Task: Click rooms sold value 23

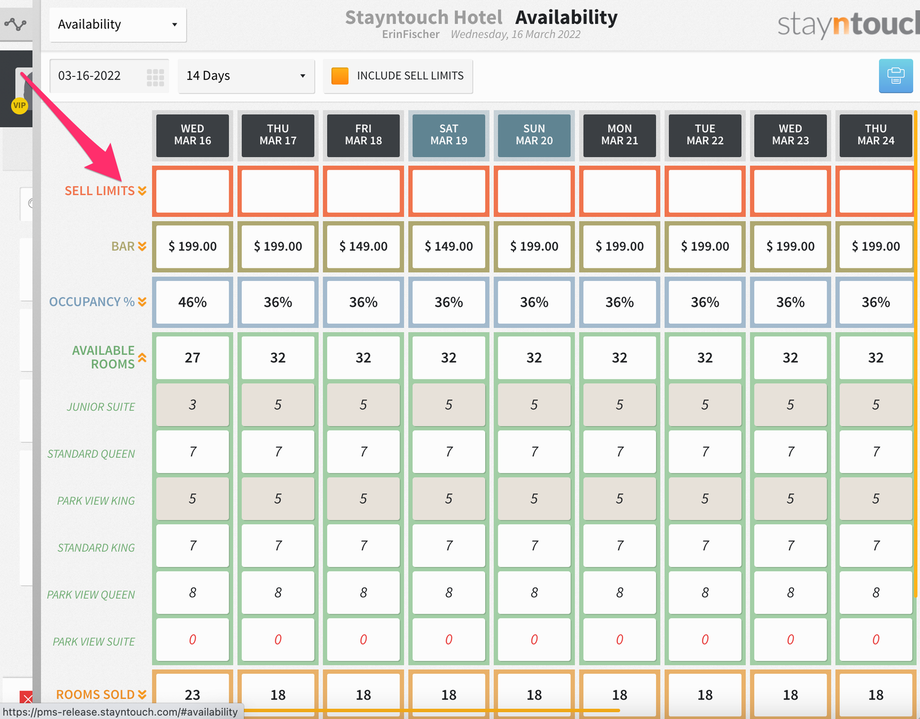Action: tap(192, 695)
